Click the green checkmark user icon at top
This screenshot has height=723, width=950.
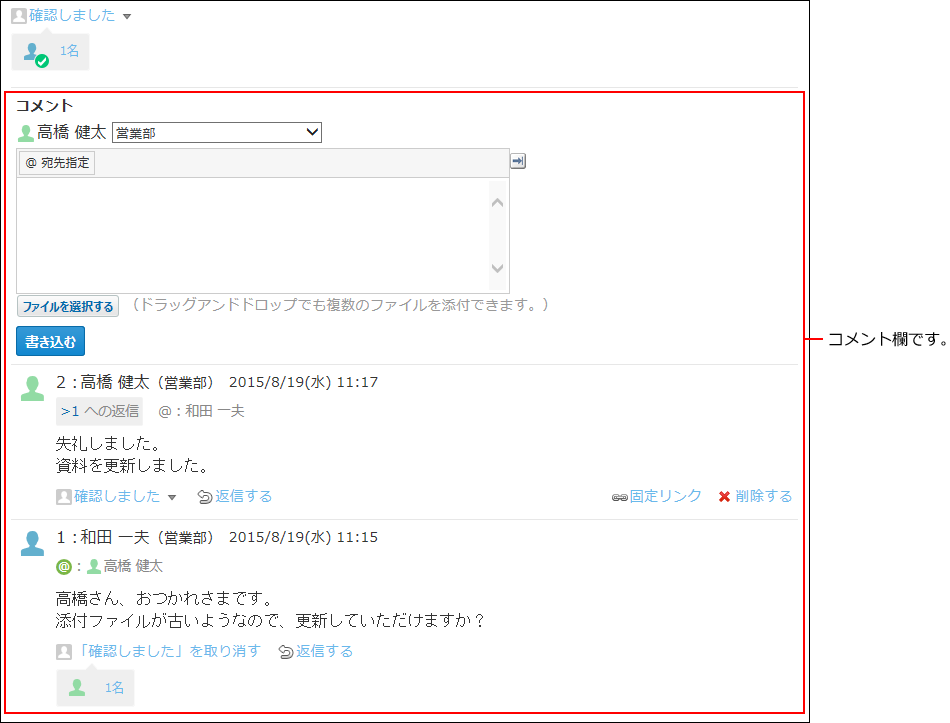(35, 53)
